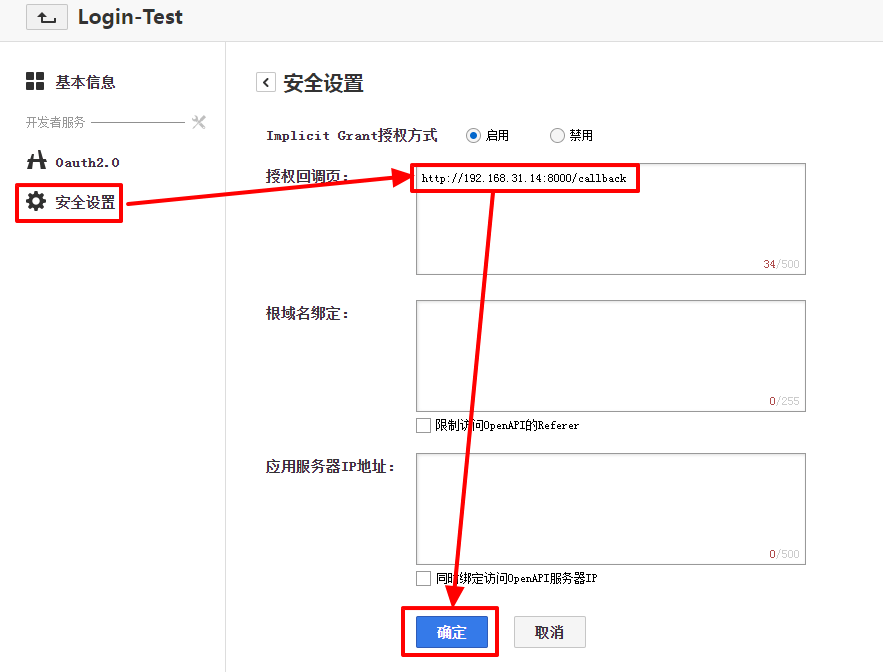The image size is (883, 672).
Task: Open Oauth2.0 in the sidebar
Action: pos(87,162)
